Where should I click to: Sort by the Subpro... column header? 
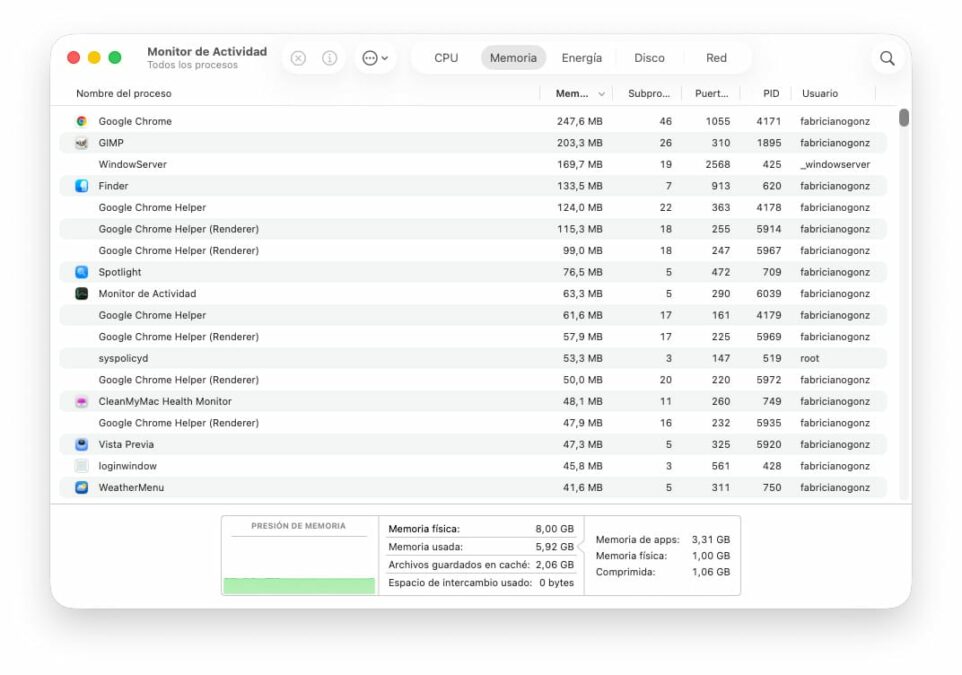point(648,93)
